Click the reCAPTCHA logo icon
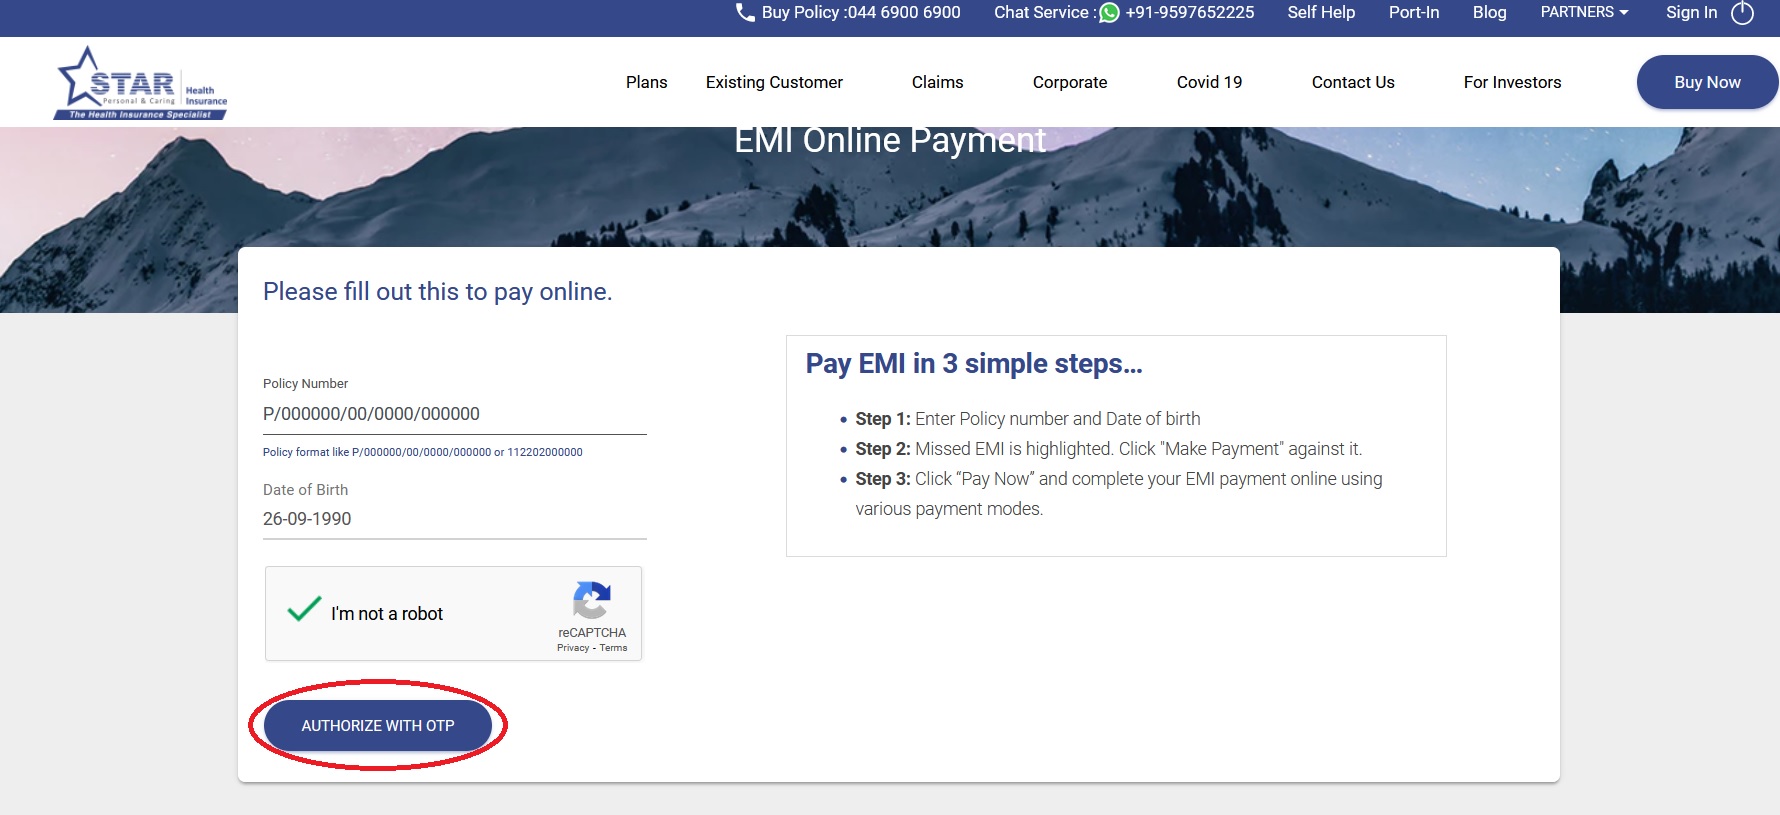Image resolution: width=1780 pixels, height=815 pixels. click(x=591, y=600)
